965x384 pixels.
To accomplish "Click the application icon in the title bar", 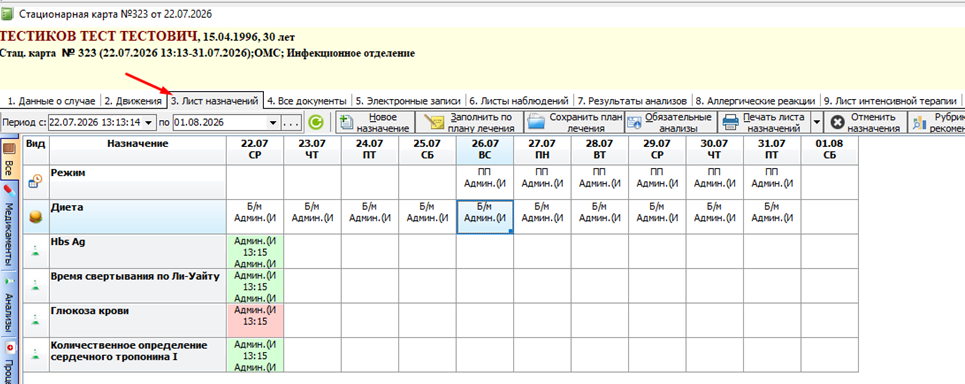I will pyautogui.click(x=8, y=13).
